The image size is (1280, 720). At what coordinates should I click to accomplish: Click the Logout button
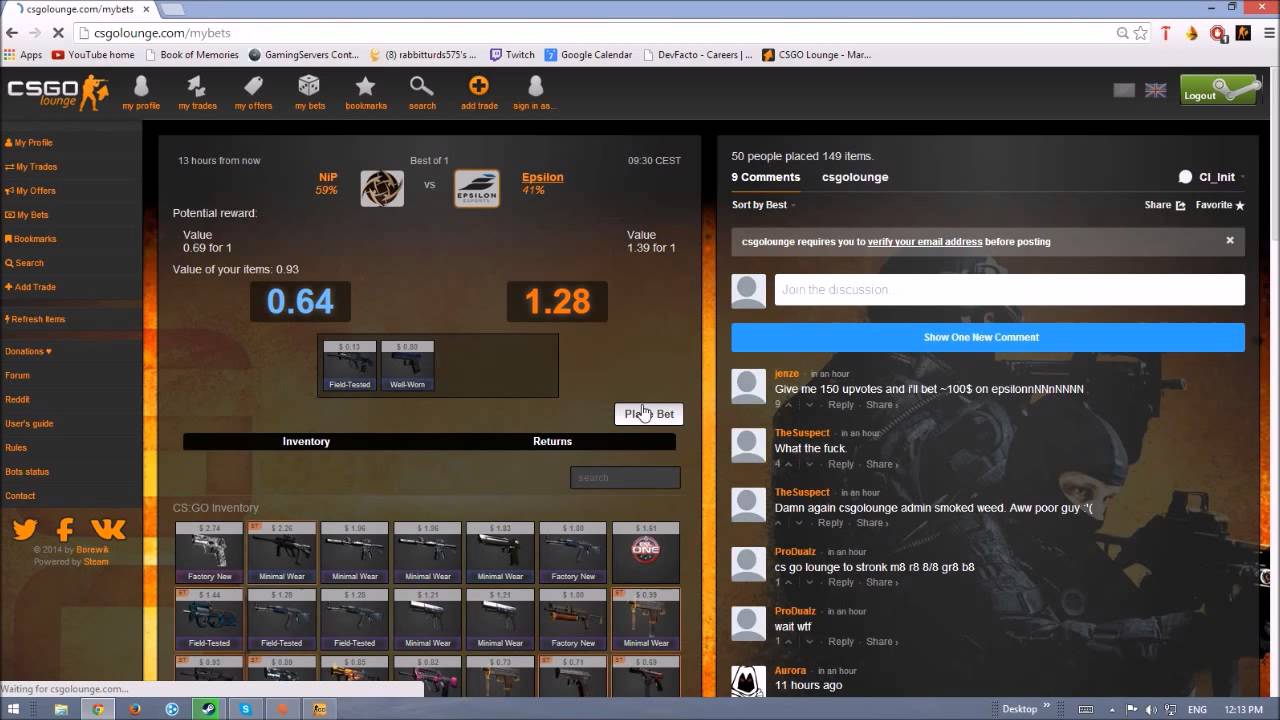pyautogui.click(x=1219, y=90)
